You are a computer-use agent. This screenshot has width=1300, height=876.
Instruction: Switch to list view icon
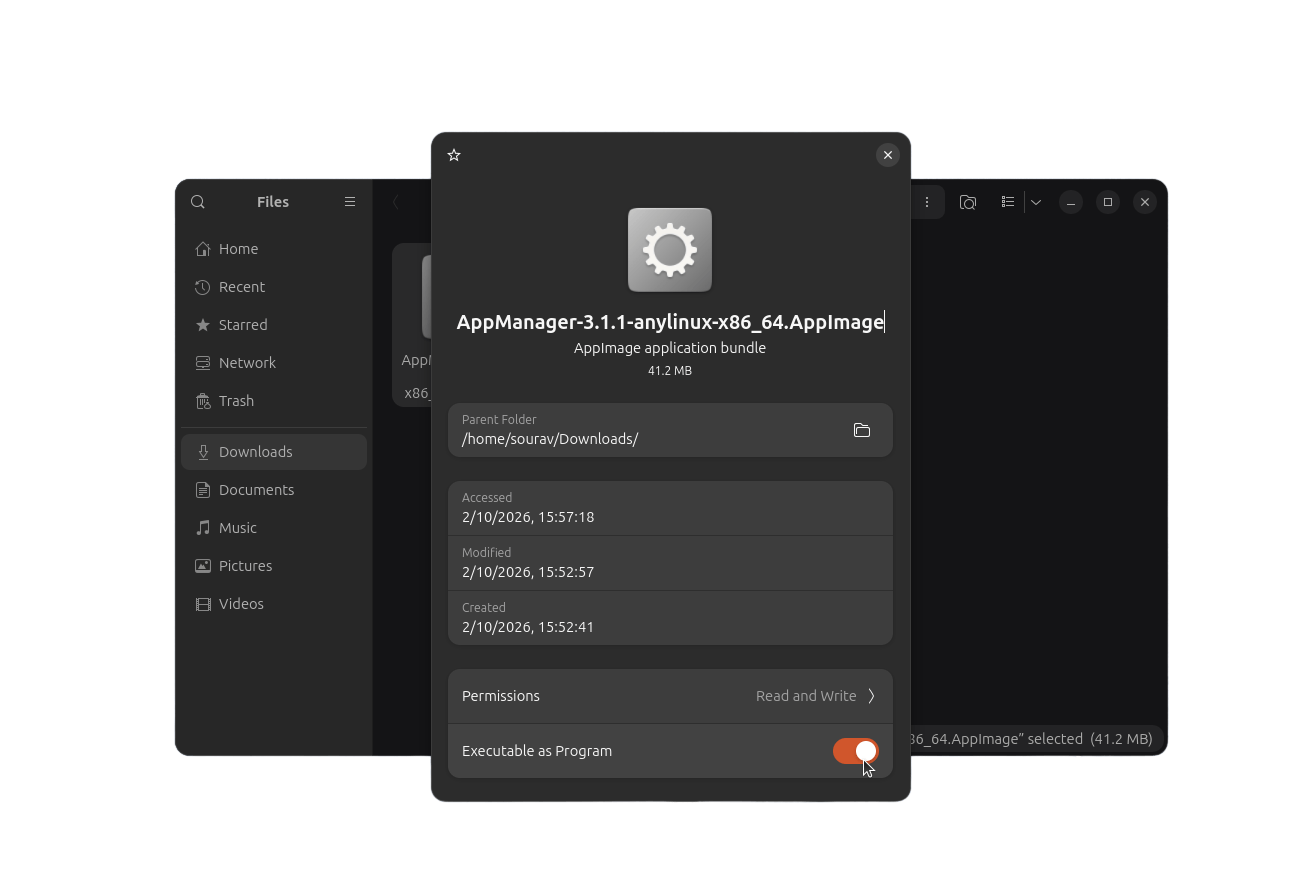coord(1008,202)
